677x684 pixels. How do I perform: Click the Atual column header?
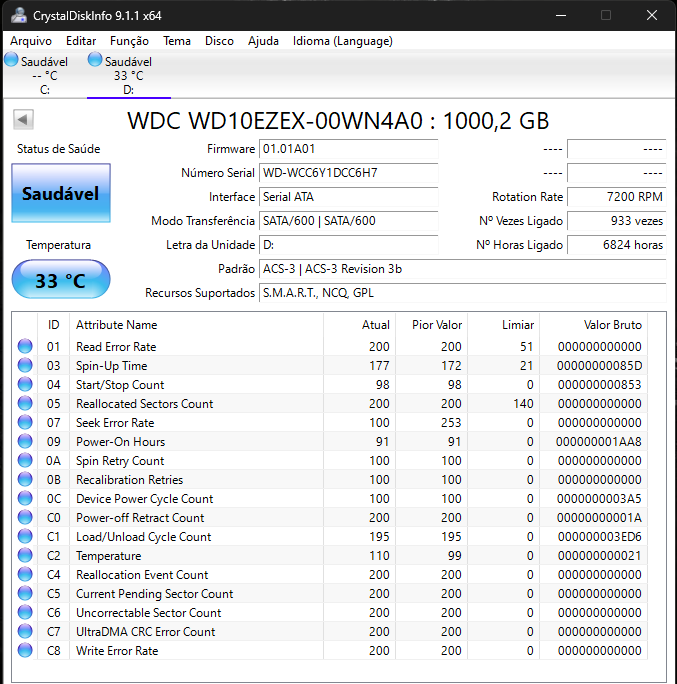pos(359,325)
